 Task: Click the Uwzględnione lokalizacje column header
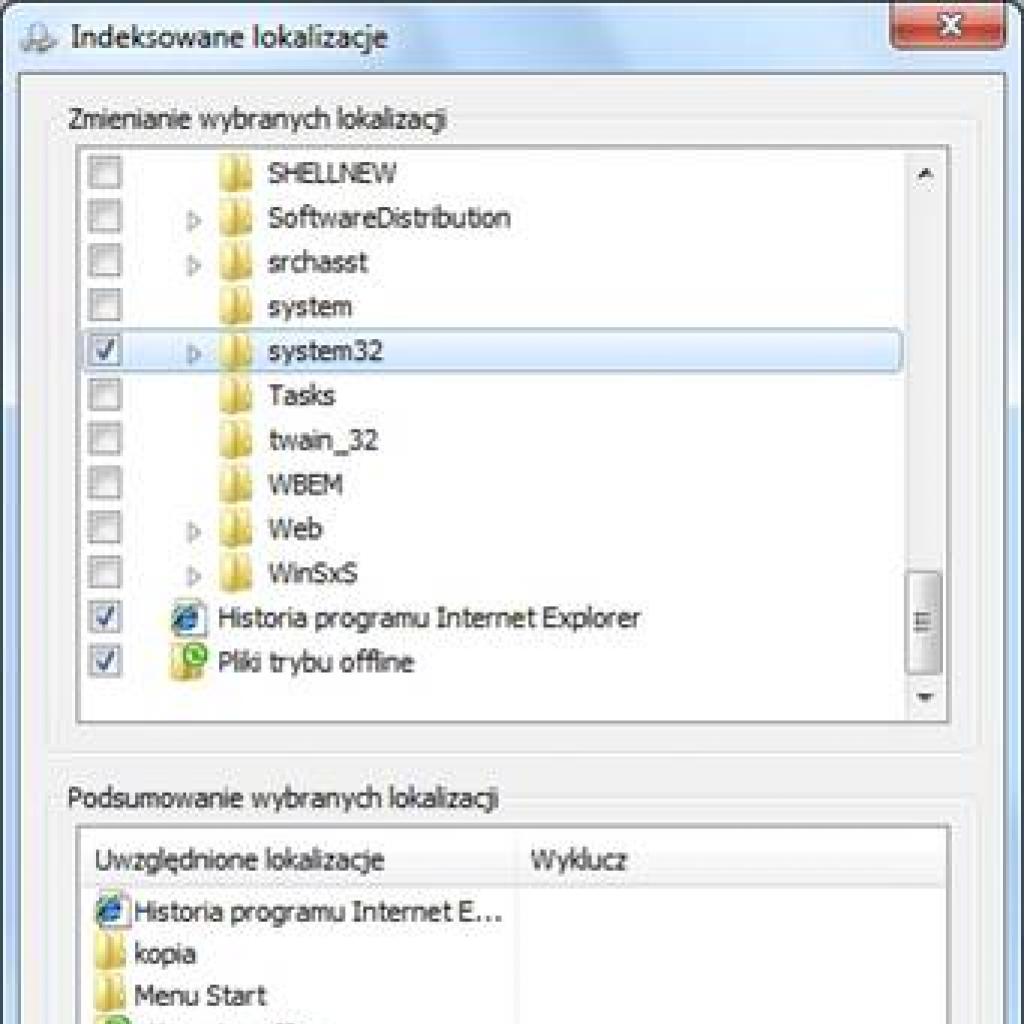tap(240, 860)
